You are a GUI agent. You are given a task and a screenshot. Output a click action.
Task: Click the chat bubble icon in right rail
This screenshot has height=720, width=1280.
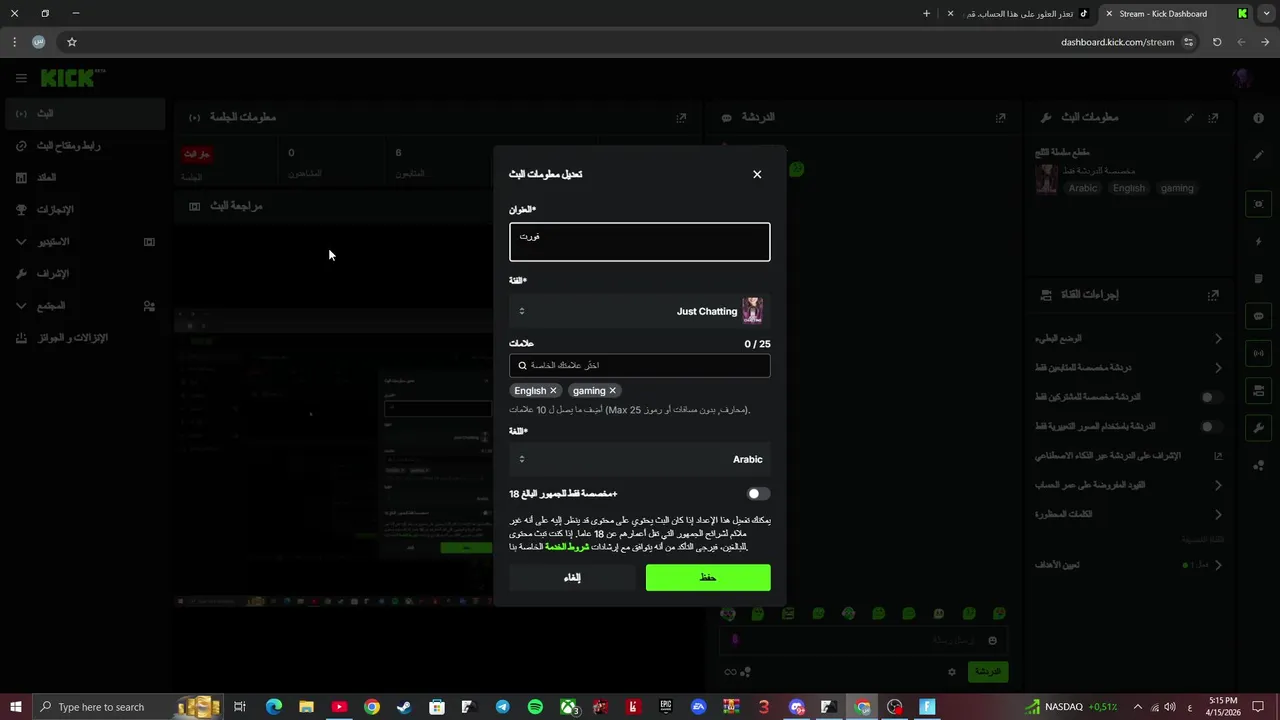pyautogui.click(x=1258, y=316)
